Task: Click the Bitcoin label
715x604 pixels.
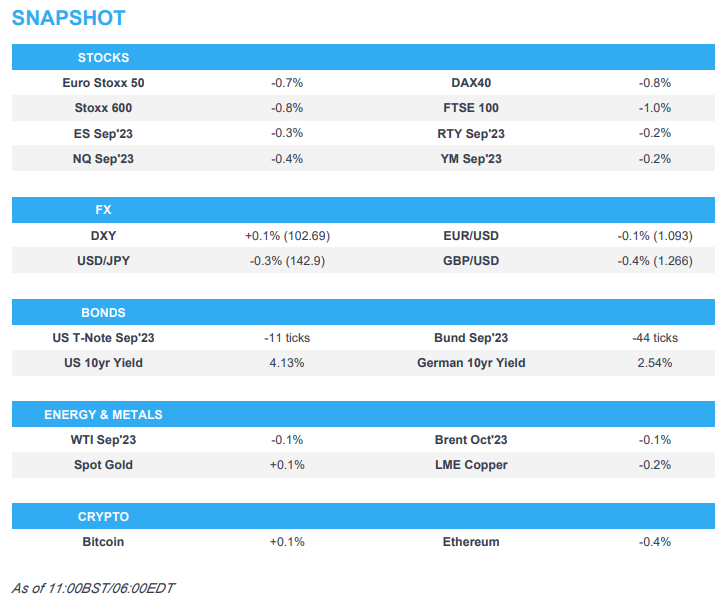Action: pos(103,542)
